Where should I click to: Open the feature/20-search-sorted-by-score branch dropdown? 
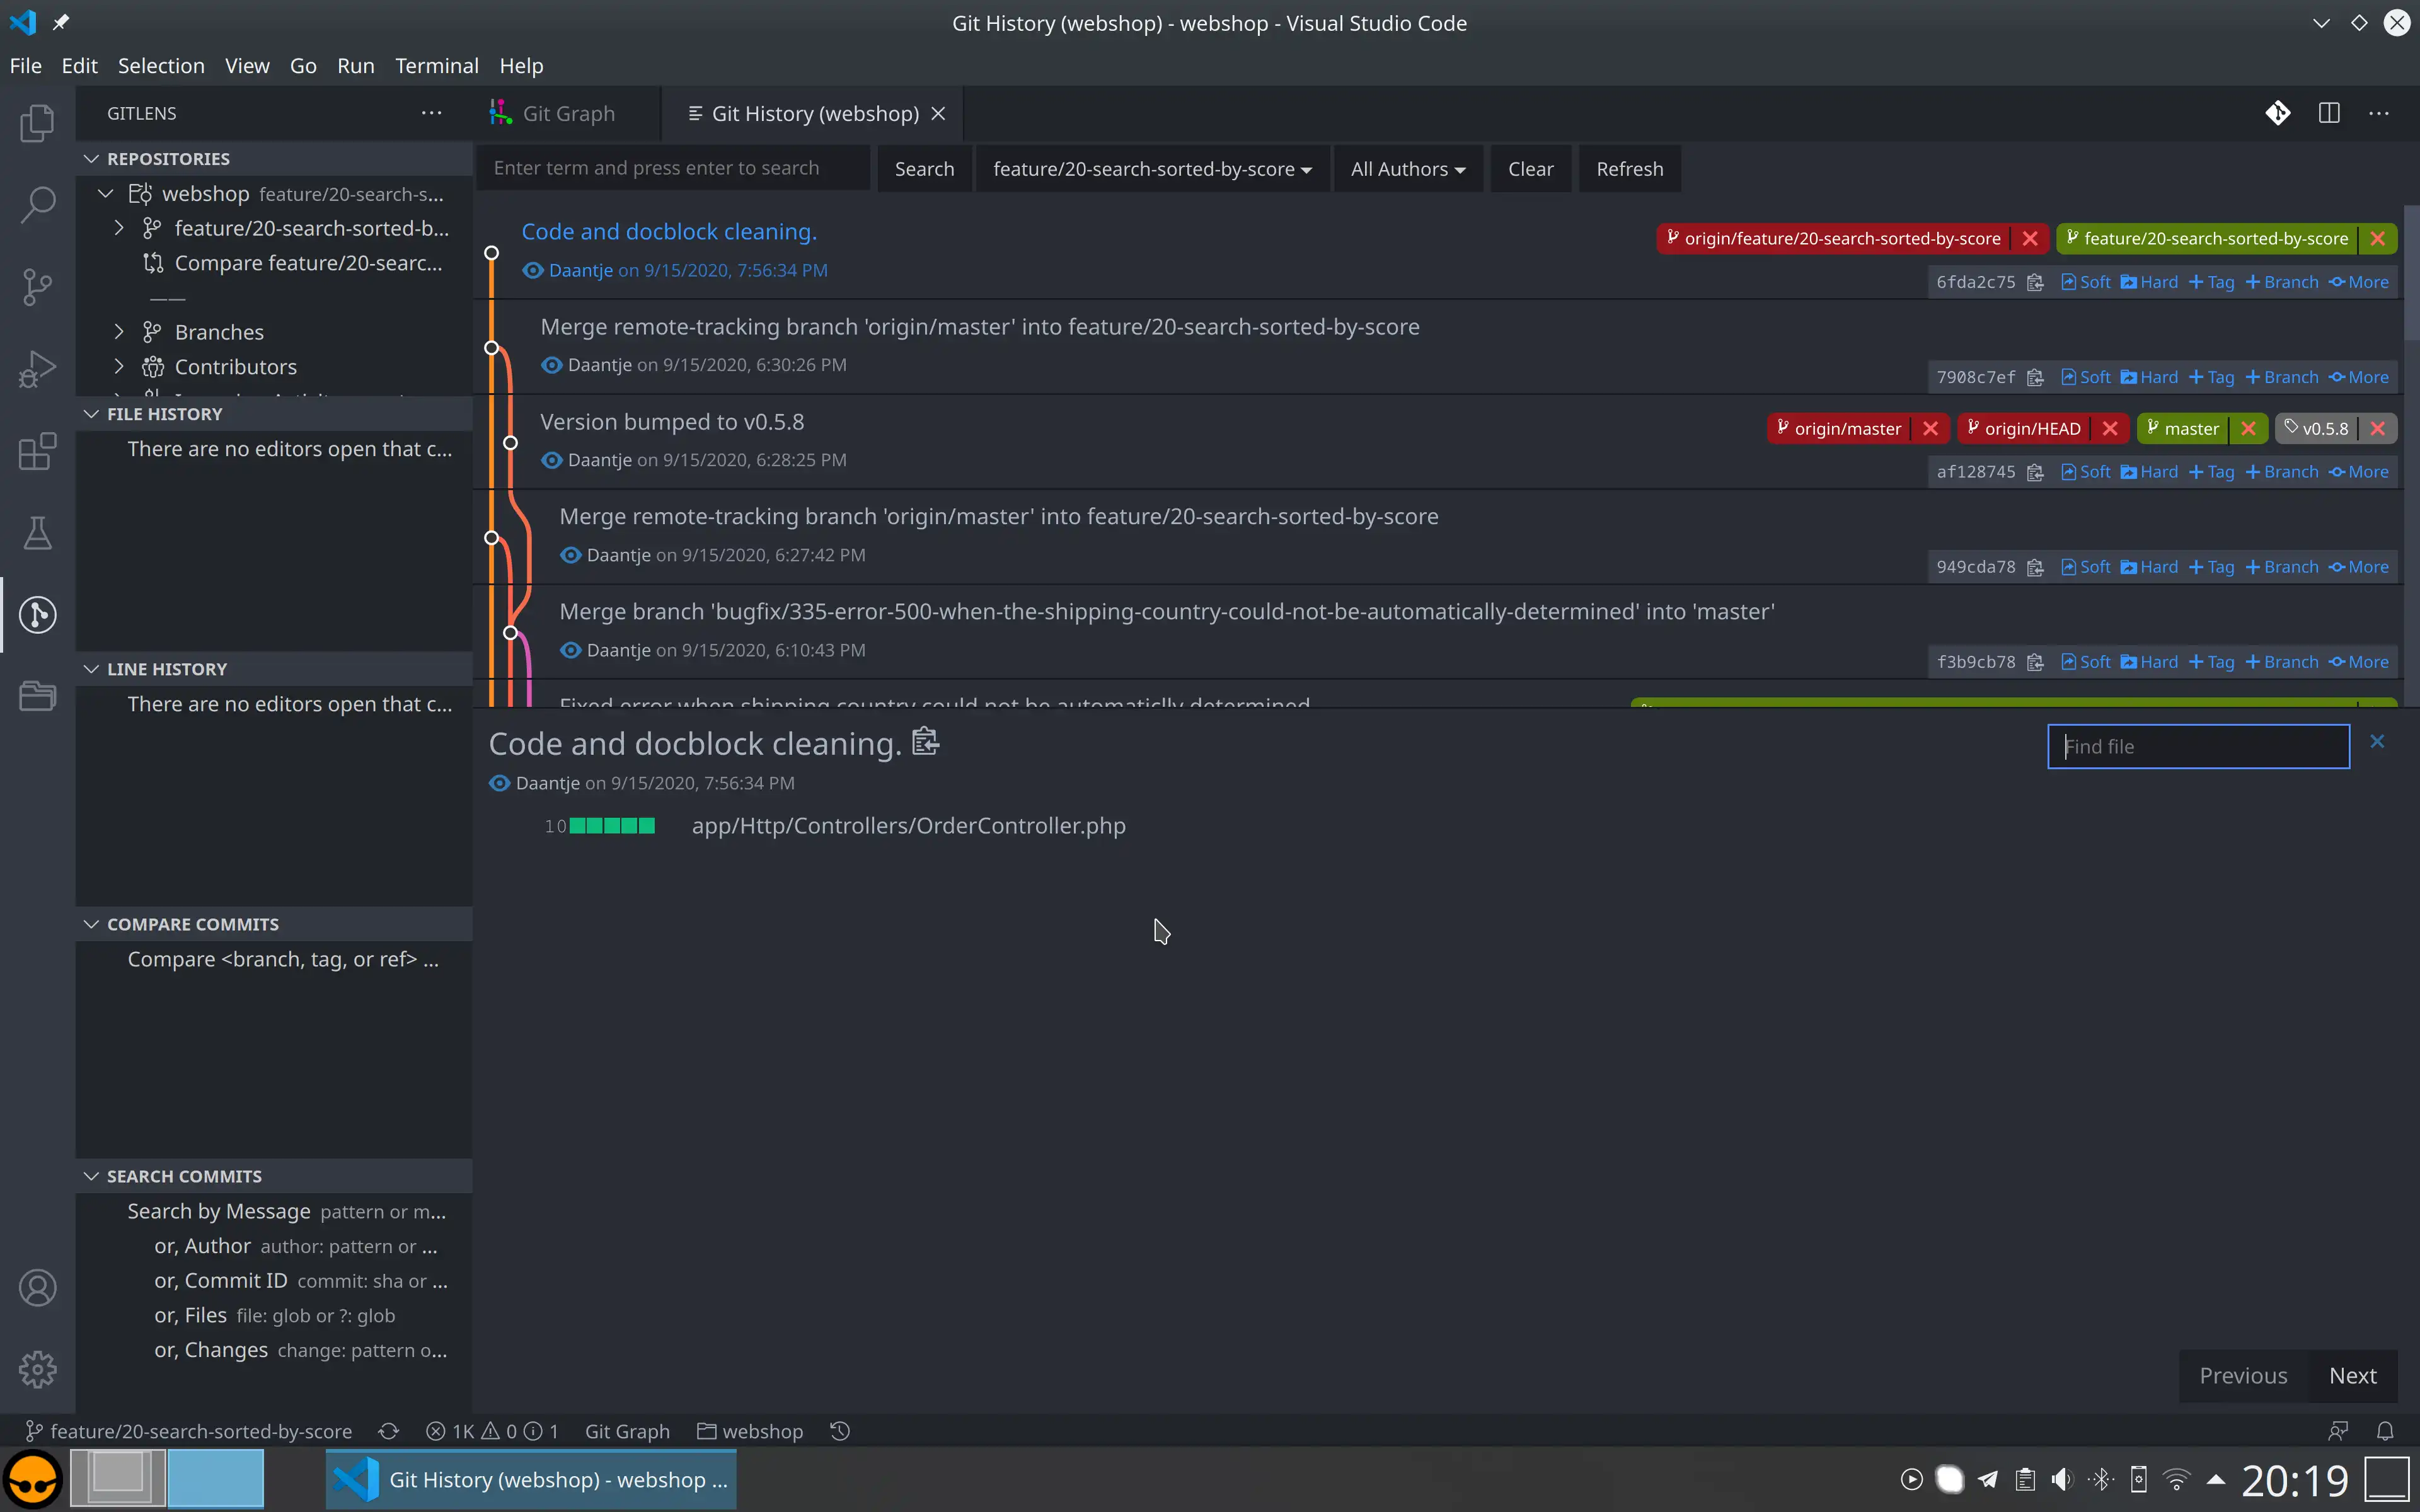(1152, 169)
